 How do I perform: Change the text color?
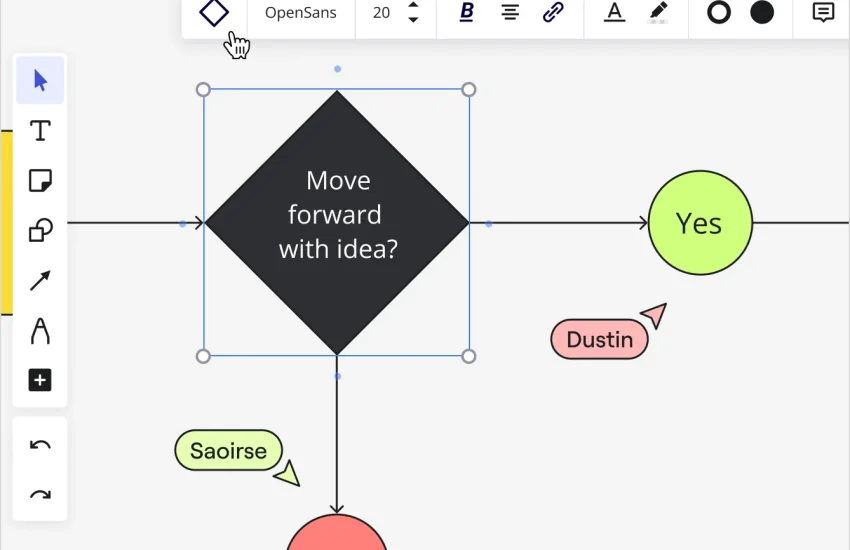point(615,13)
